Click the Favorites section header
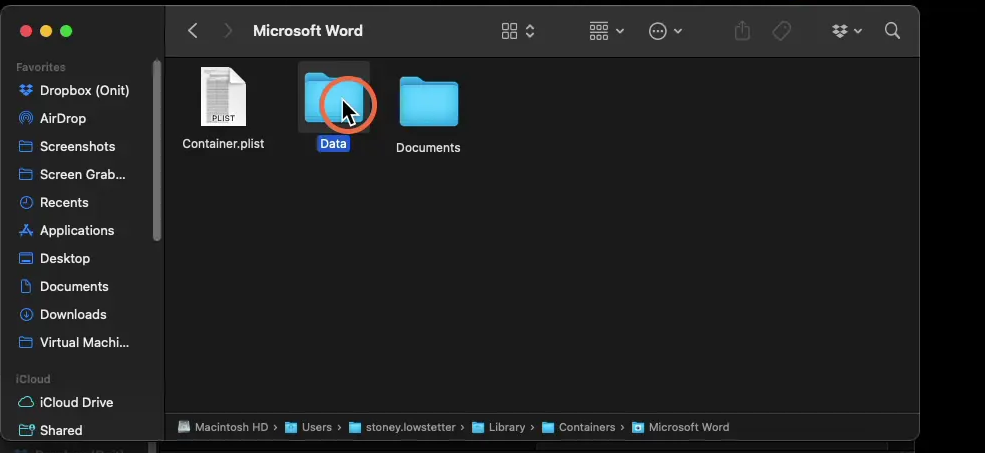Image resolution: width=985 pixels, height=453 pixels. 41,67
